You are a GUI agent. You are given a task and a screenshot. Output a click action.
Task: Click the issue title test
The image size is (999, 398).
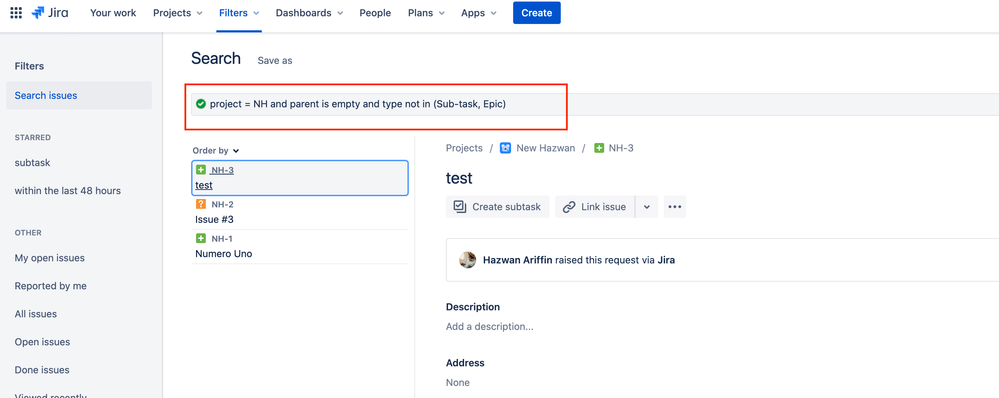tap(459, 178)
